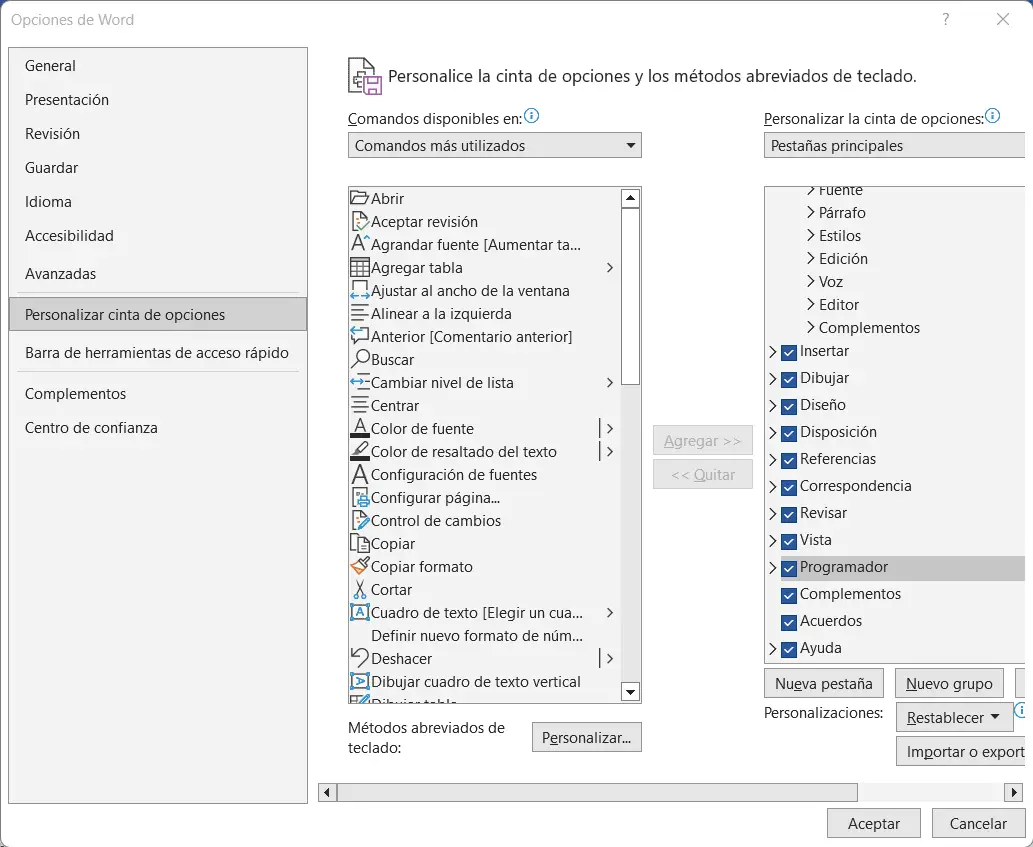Uncheck the Correspondencia checkbox
The image size is (1033, 847).
[x=789, y=487]
